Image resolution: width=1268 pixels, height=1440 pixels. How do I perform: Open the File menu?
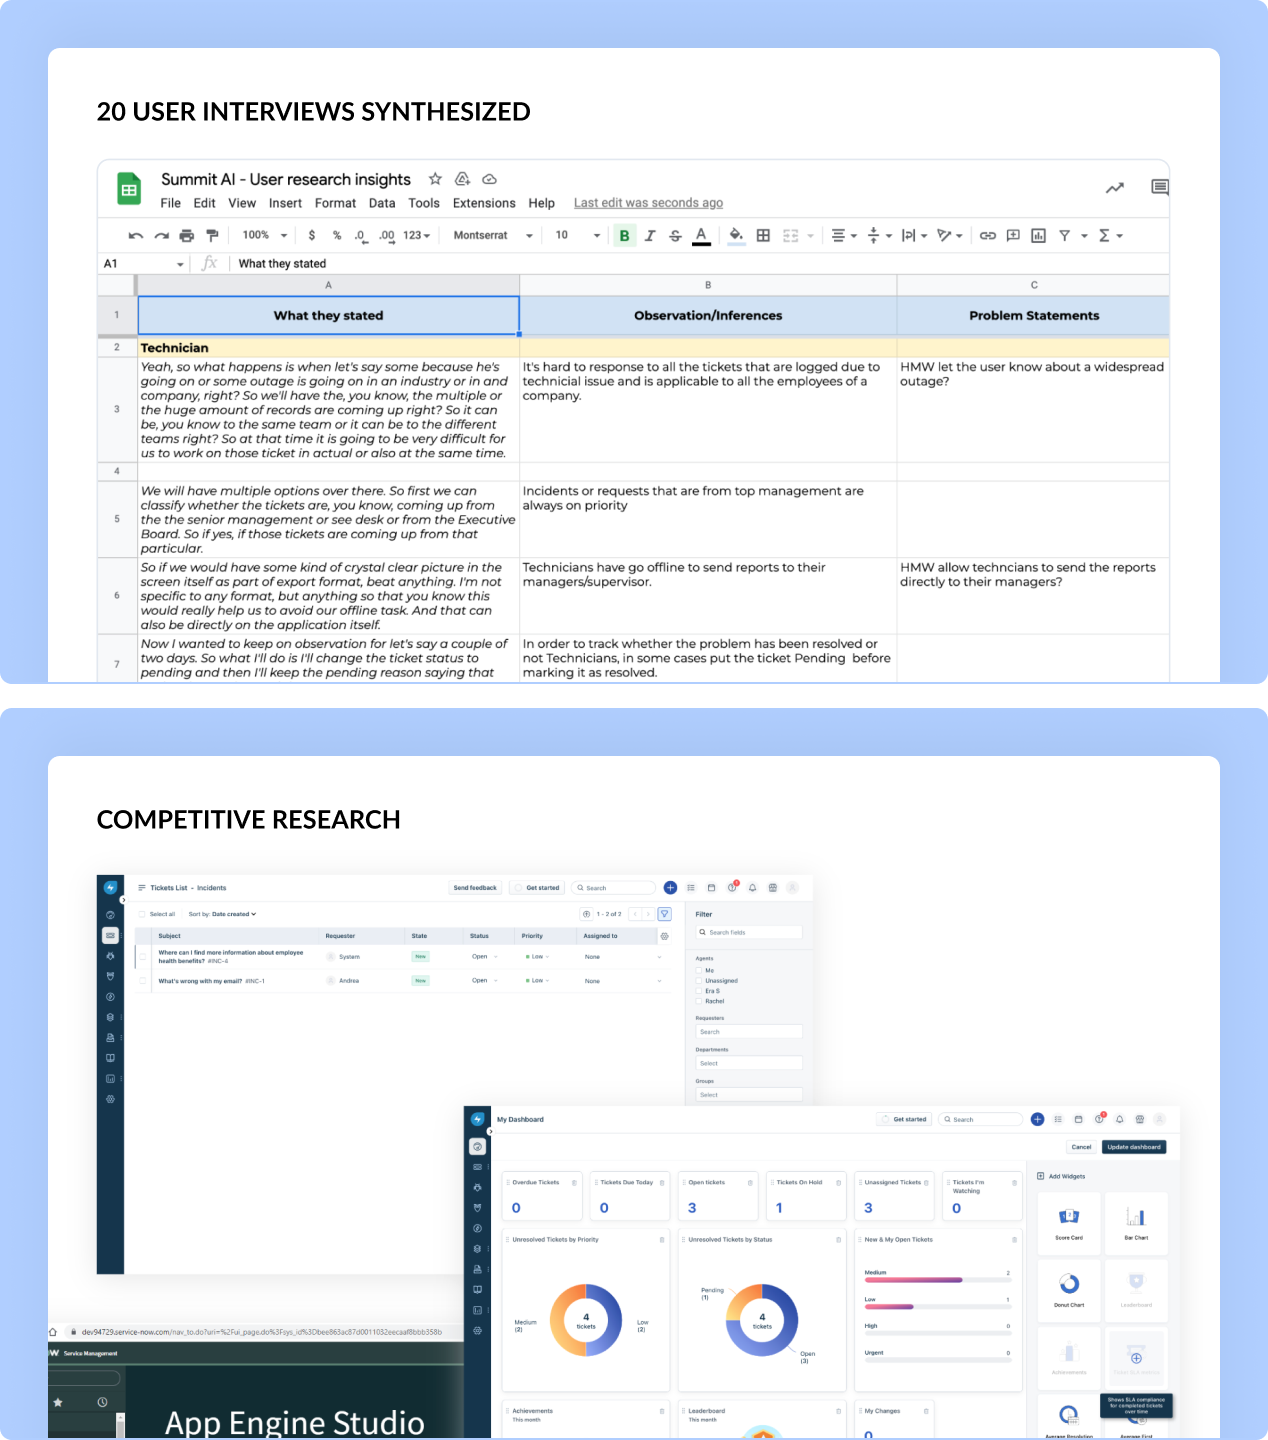coord(171,203)
